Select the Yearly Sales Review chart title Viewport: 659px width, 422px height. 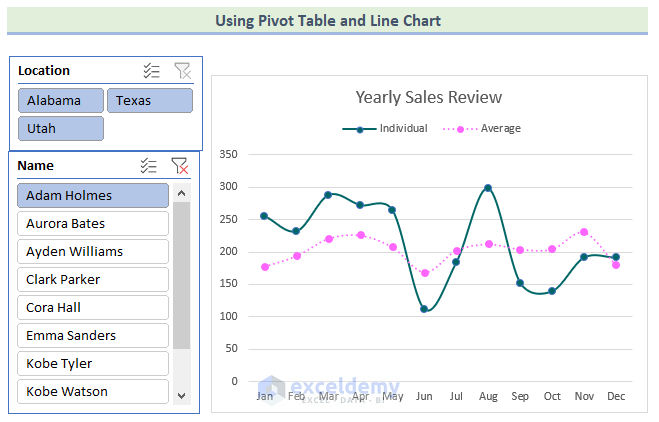click(429, 97)
